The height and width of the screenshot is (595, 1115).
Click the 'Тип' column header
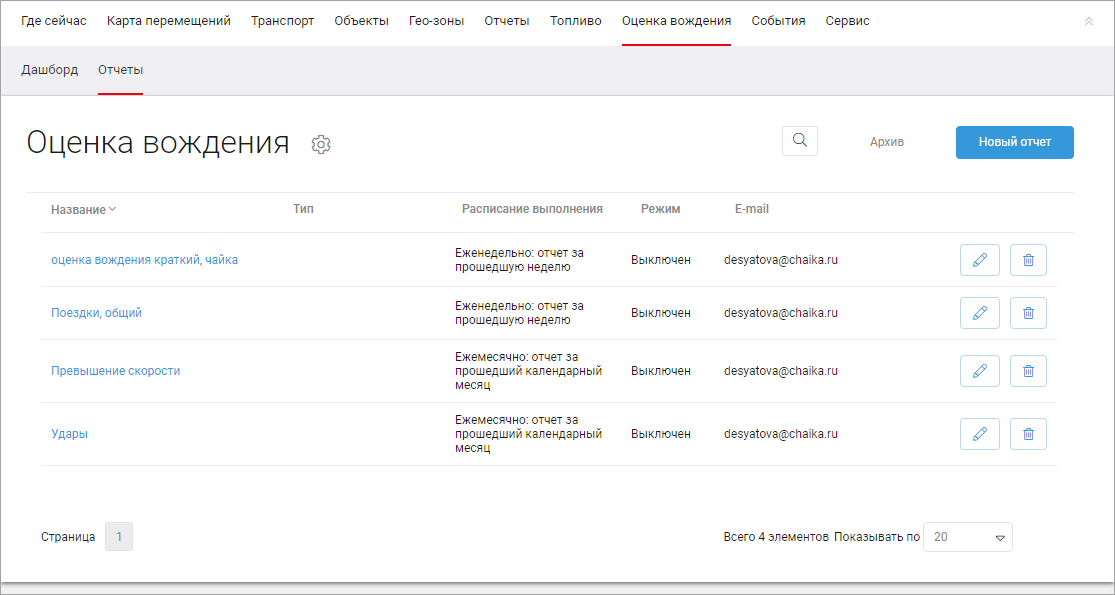point(303,209)
